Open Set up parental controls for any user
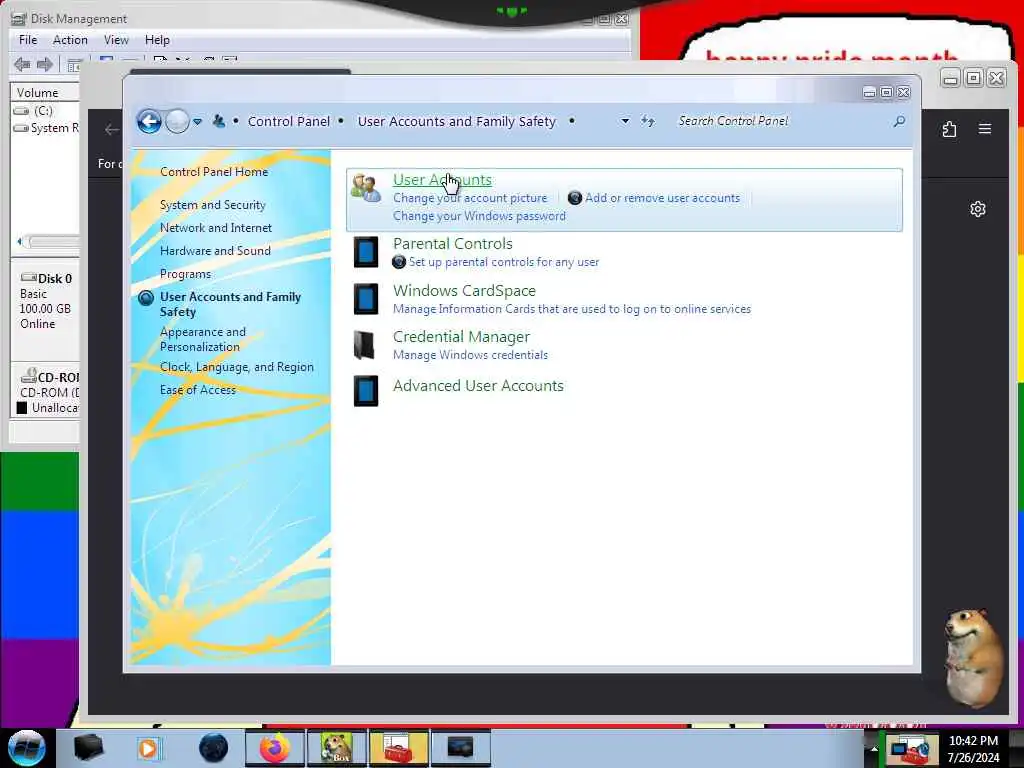 (x=504, y=262)
